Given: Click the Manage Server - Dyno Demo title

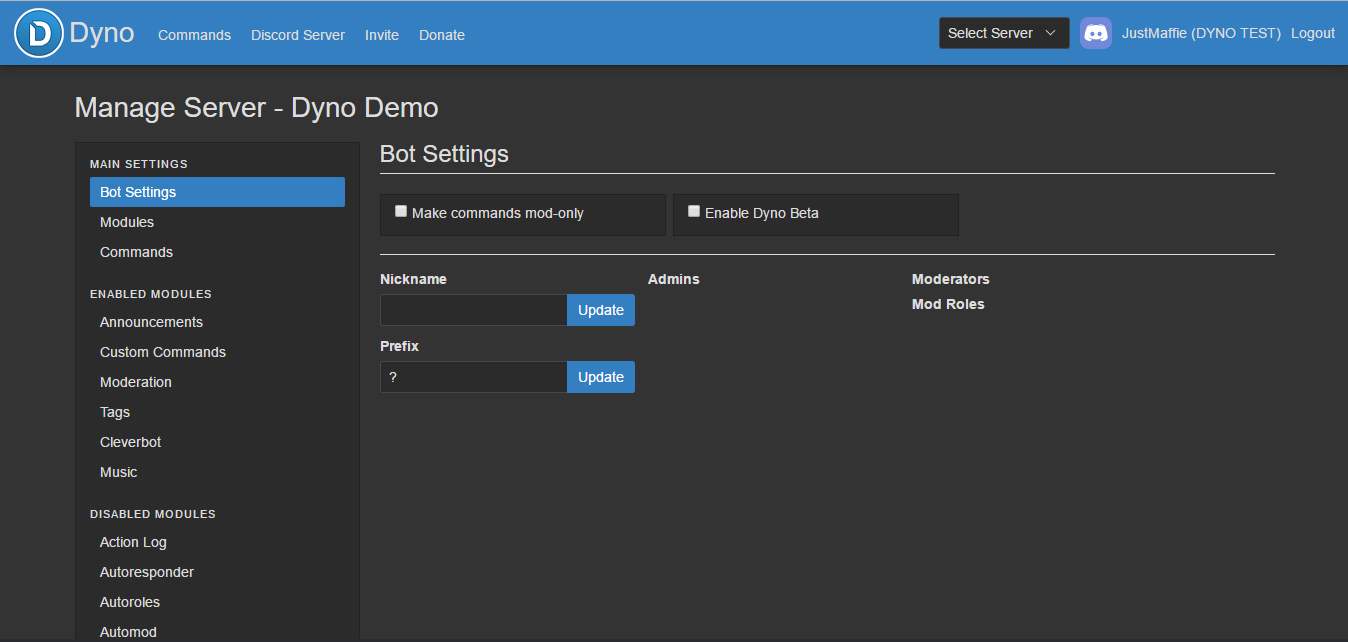Looking at the screenshot, I should 257,107.
